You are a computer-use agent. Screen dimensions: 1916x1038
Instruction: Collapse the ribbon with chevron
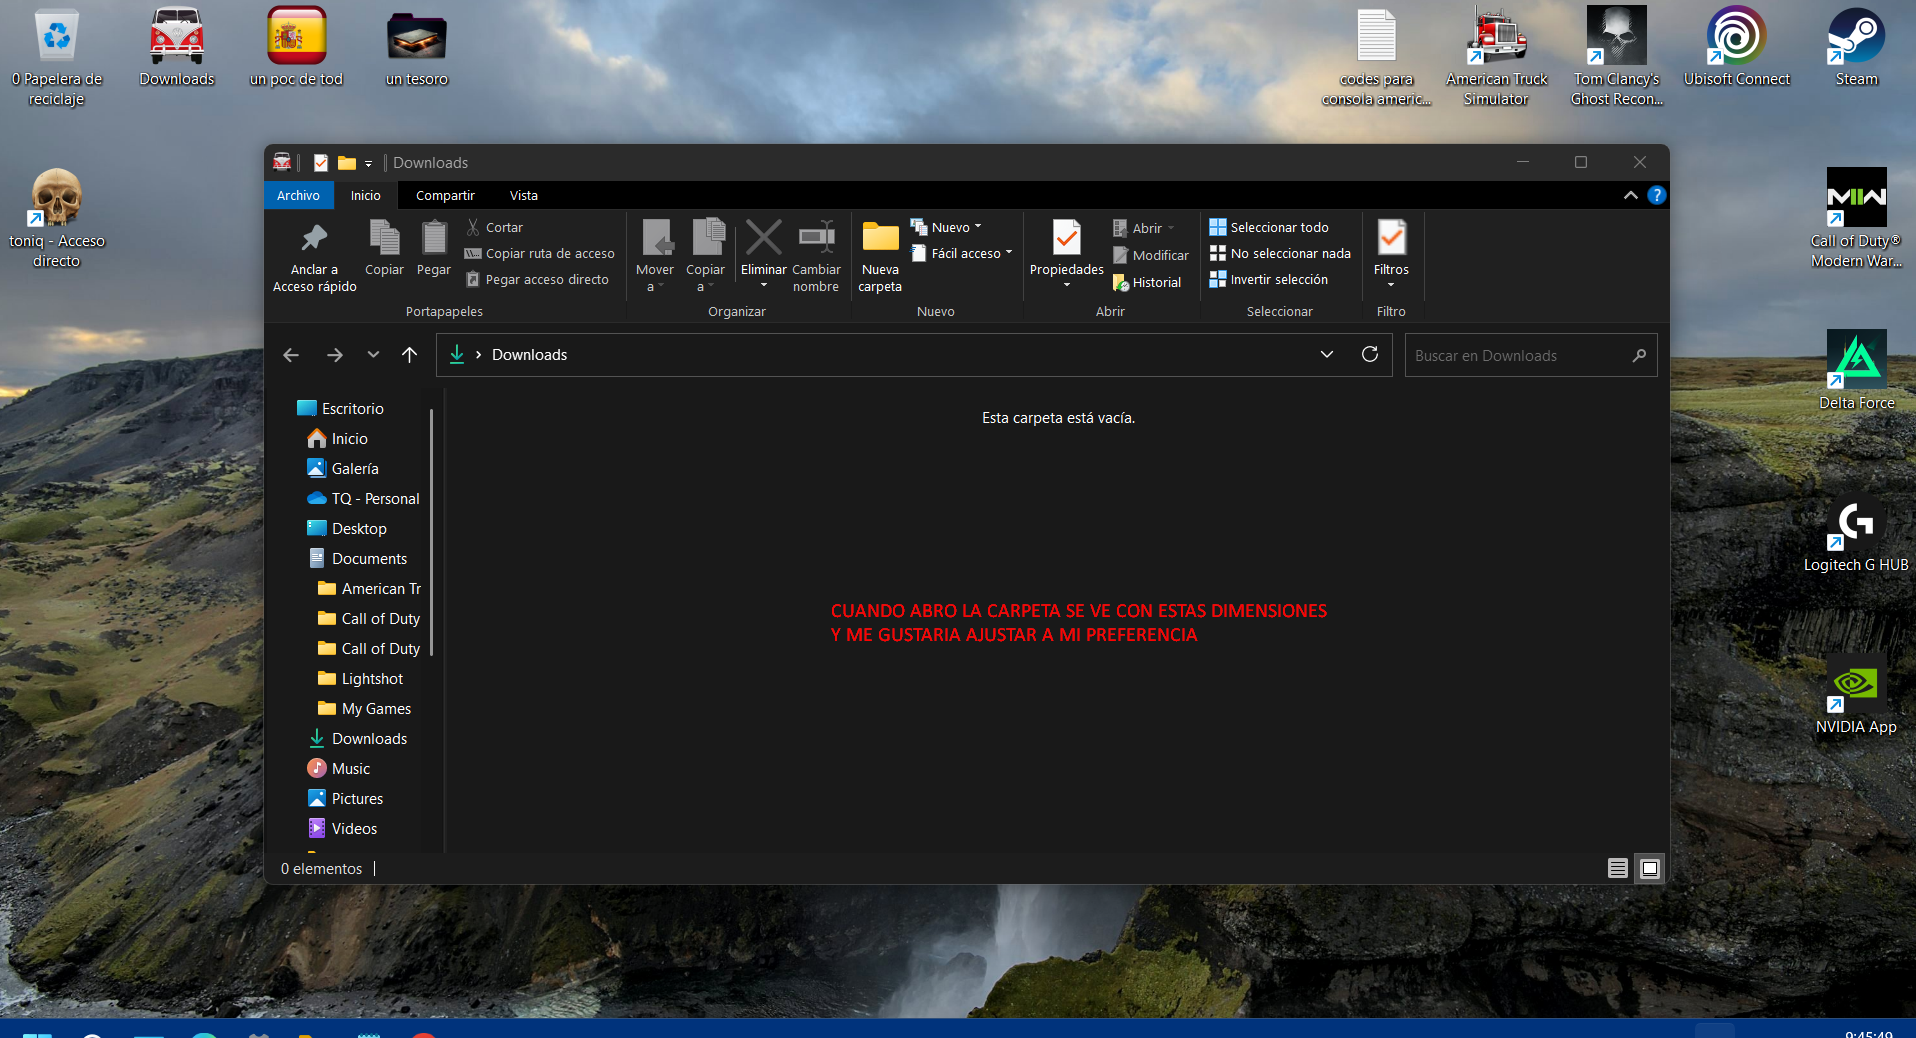click(x=1630, y=196)
